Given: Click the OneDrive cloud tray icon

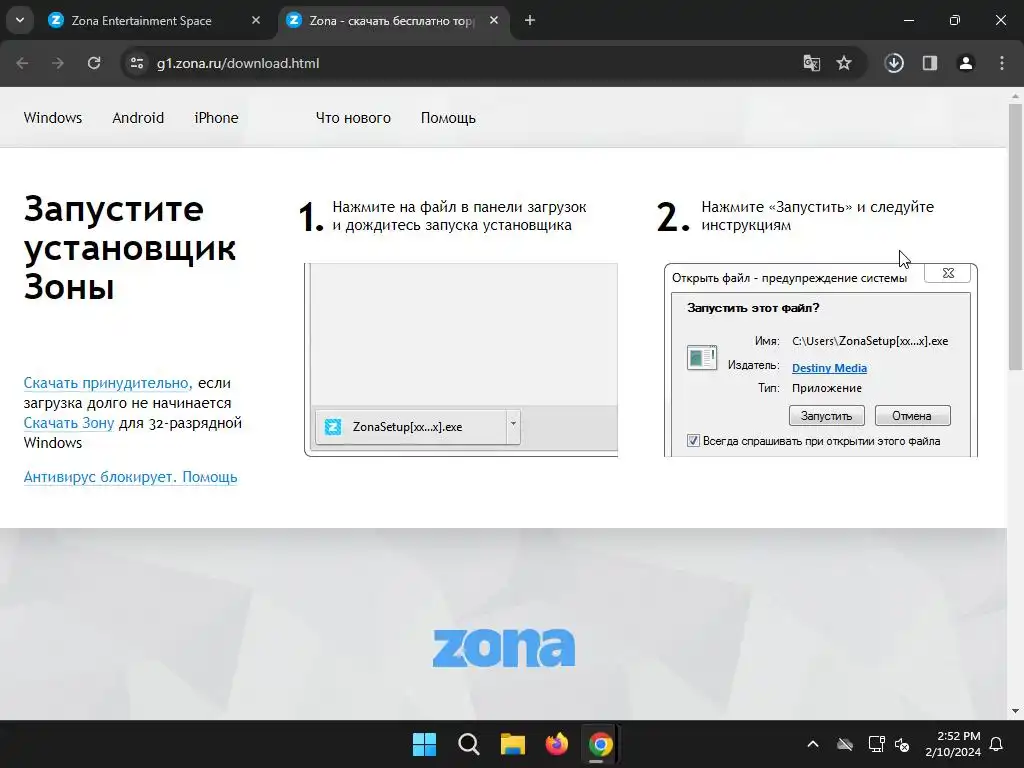Looking at the screenshot, I should pyautogui.click(x=845, y=744).
